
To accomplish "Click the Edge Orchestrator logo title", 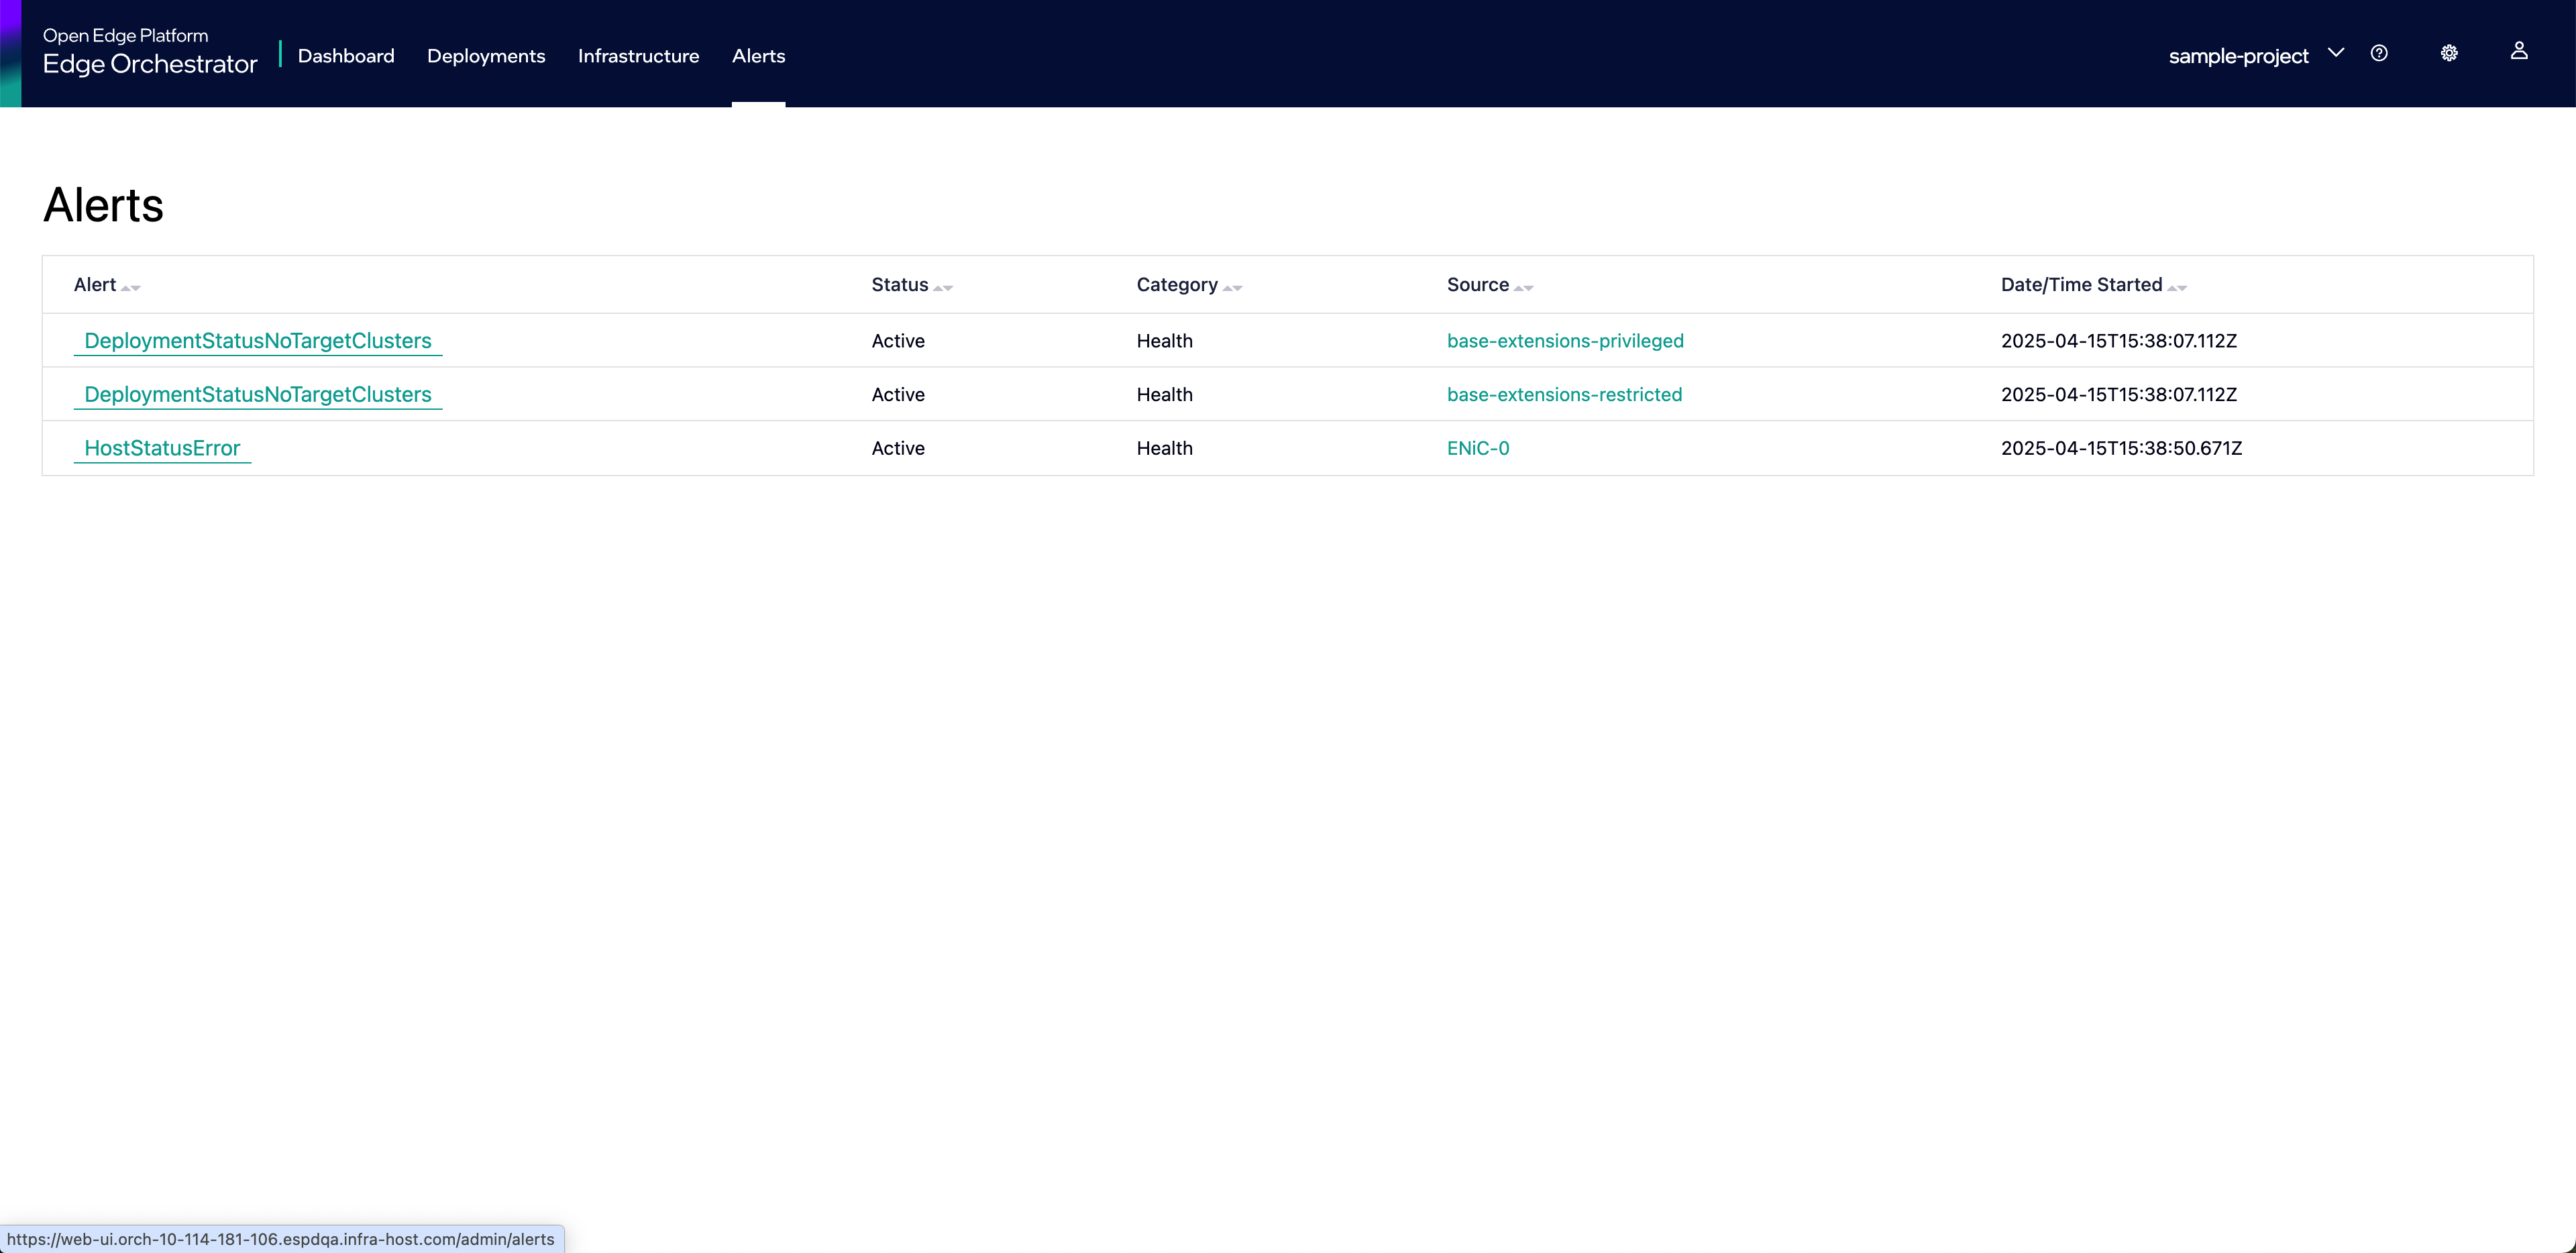I will pyautogui.click(x=150, y=64).
